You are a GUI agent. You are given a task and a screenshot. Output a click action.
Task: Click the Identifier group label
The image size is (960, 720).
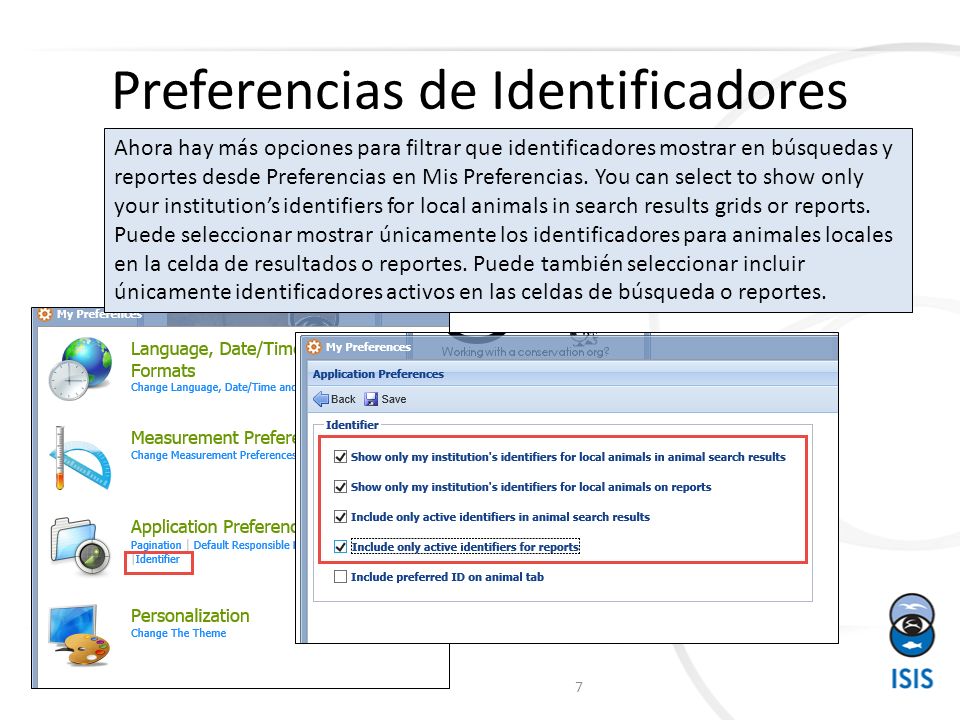click(352, 425)
